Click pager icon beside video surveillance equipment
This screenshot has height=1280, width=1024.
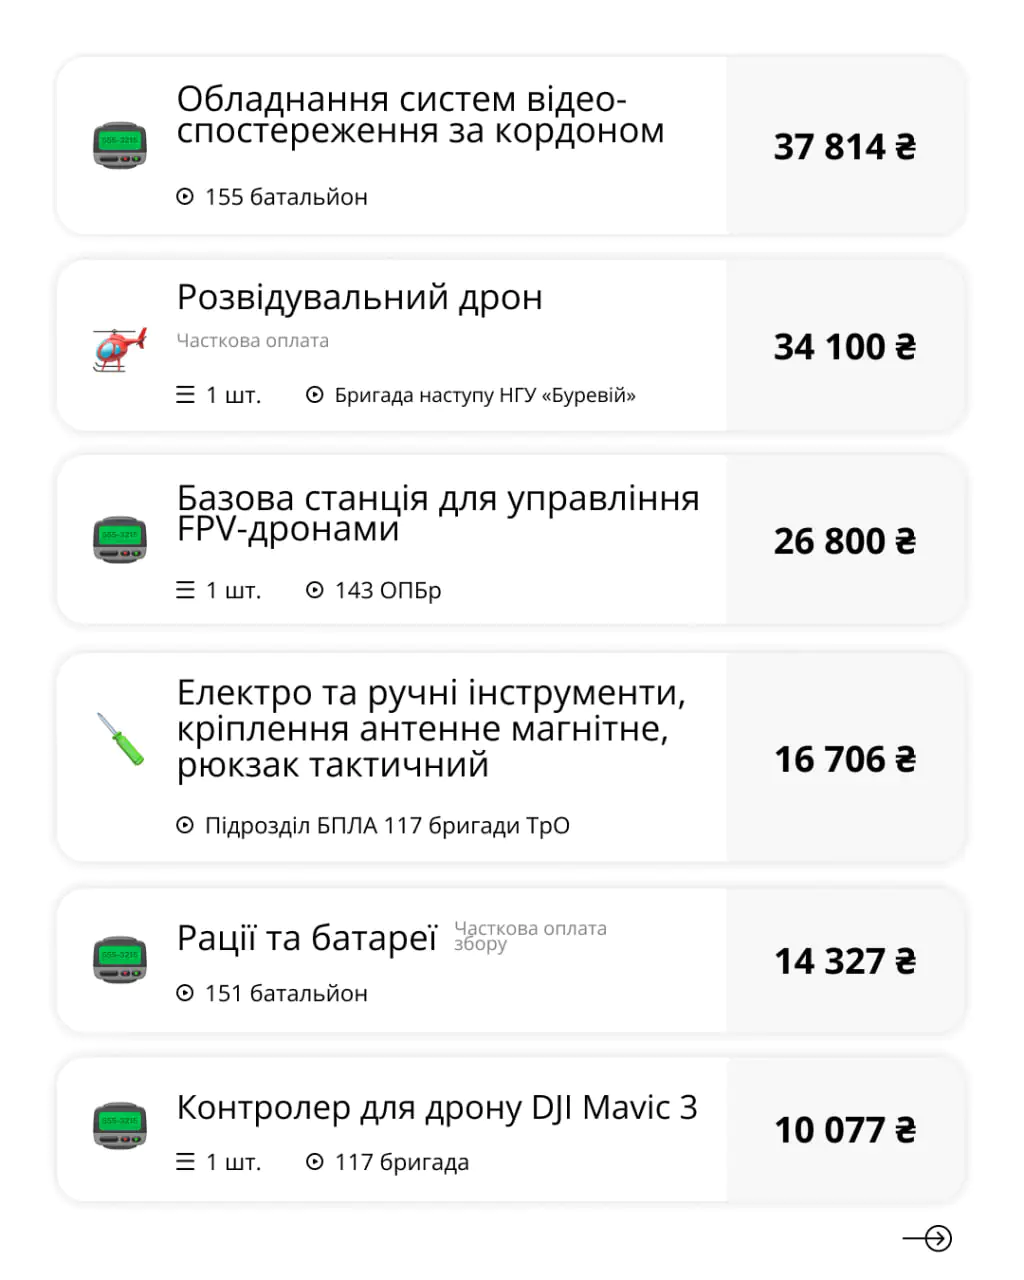click(120, 145)
